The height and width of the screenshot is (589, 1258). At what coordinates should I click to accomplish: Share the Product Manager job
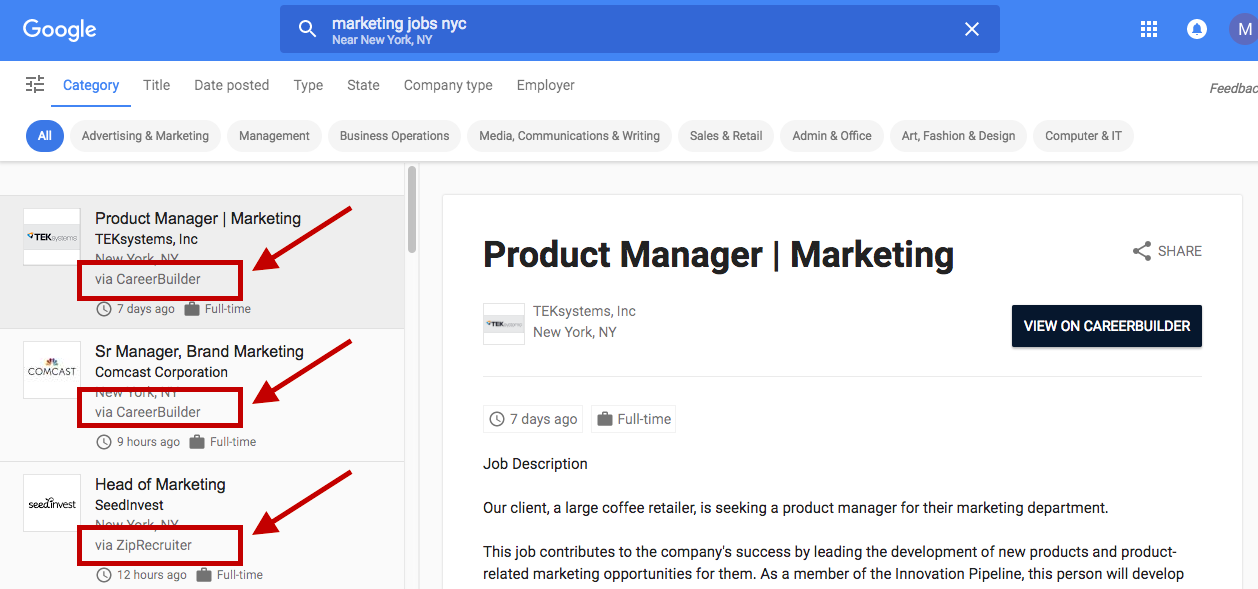[x=1167, y=251]
